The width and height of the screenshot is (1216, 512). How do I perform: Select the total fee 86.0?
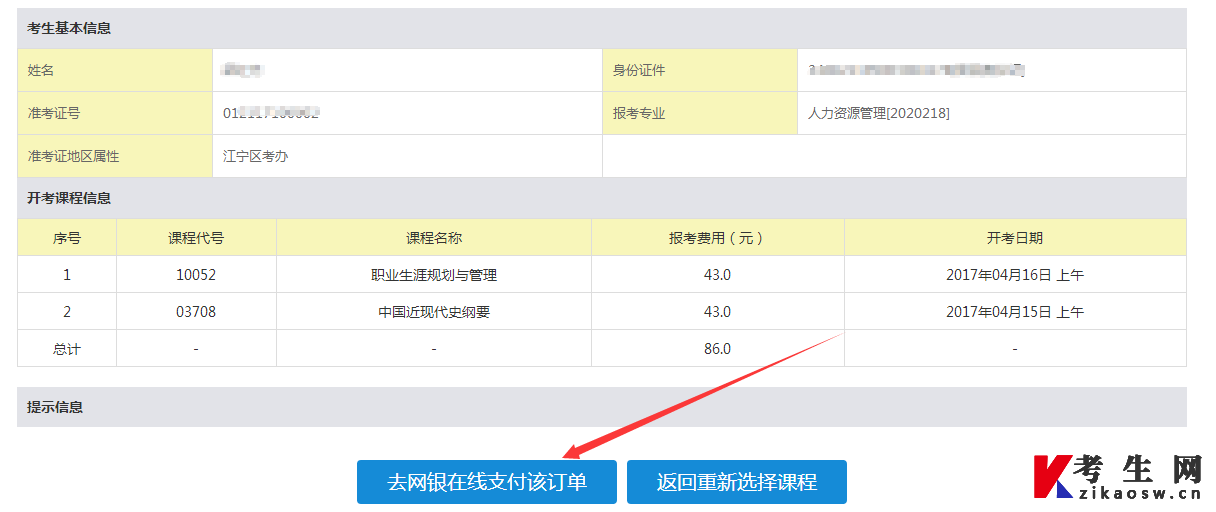pos(718,349)
